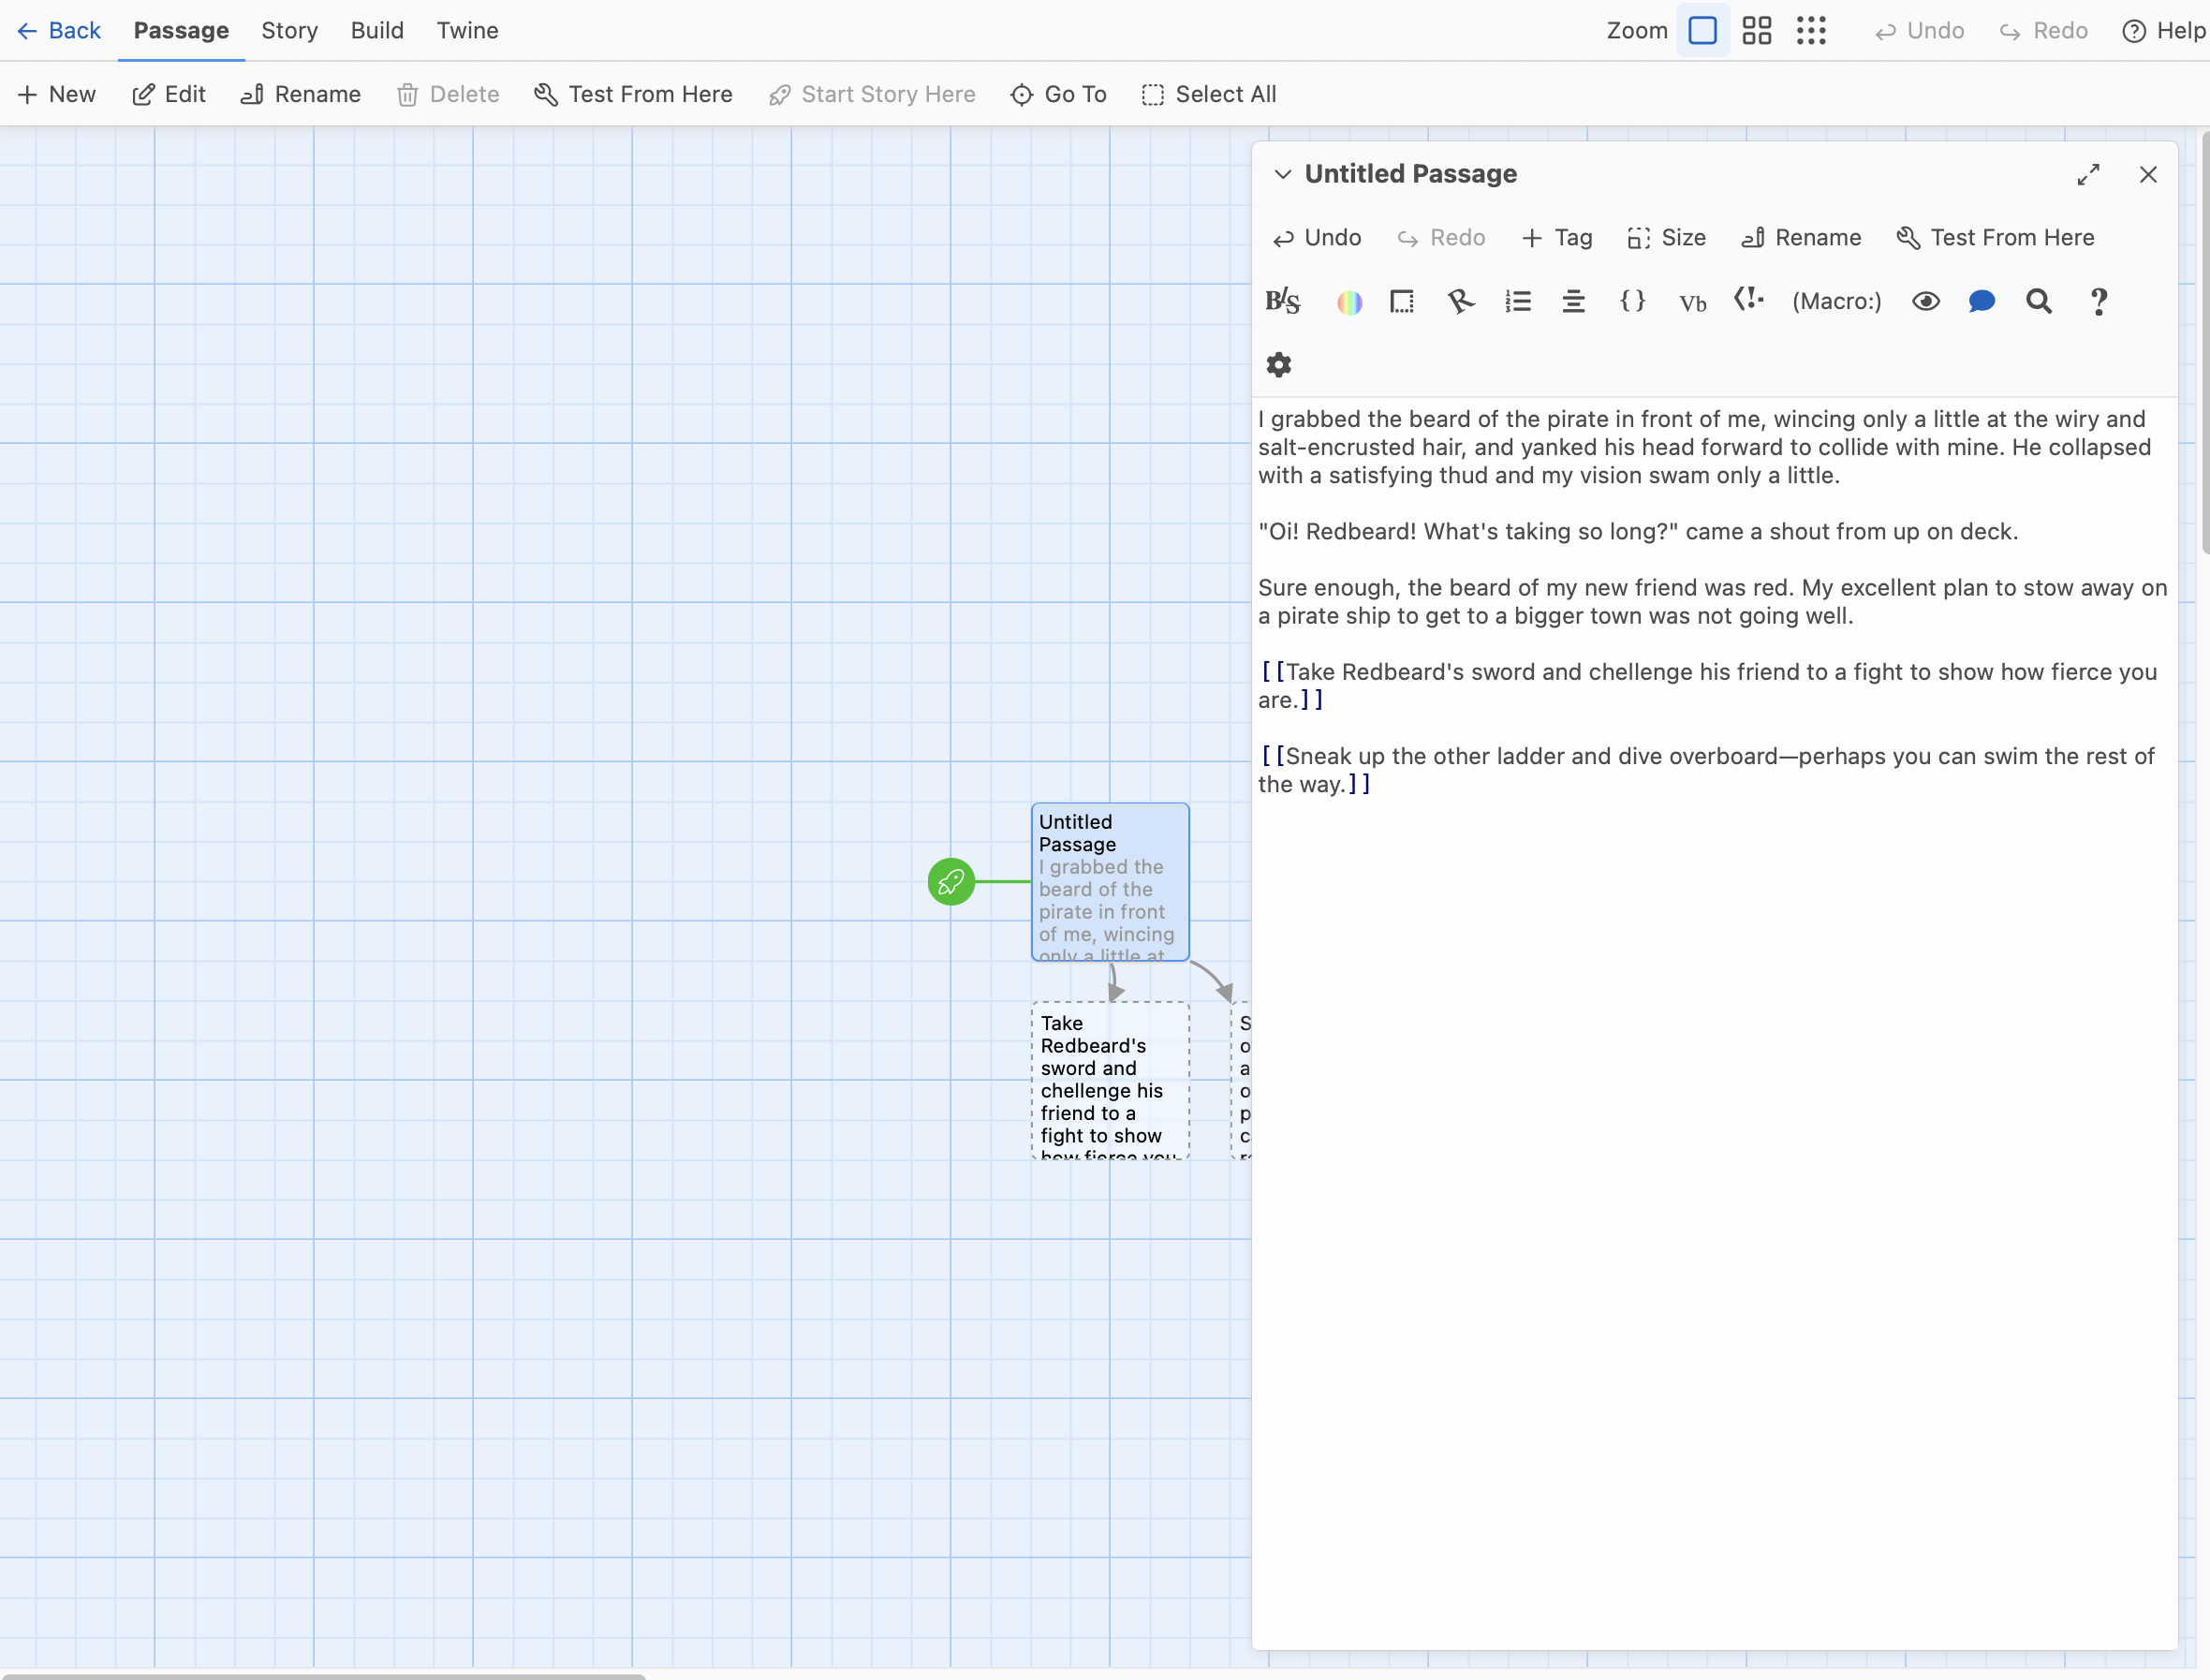The width and height of the screenshot is (2210, 1680).
Task: Click the numbered list icon
Action: (x=1517, y=302)
